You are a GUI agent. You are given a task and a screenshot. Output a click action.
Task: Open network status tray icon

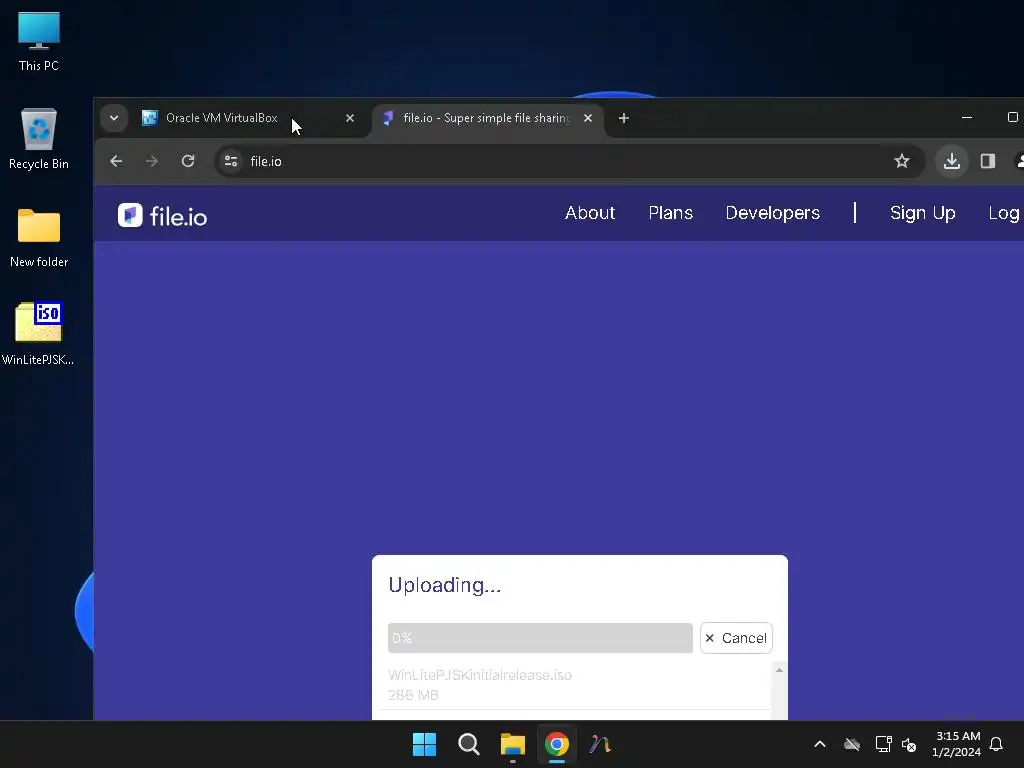(x=883, y=744)
